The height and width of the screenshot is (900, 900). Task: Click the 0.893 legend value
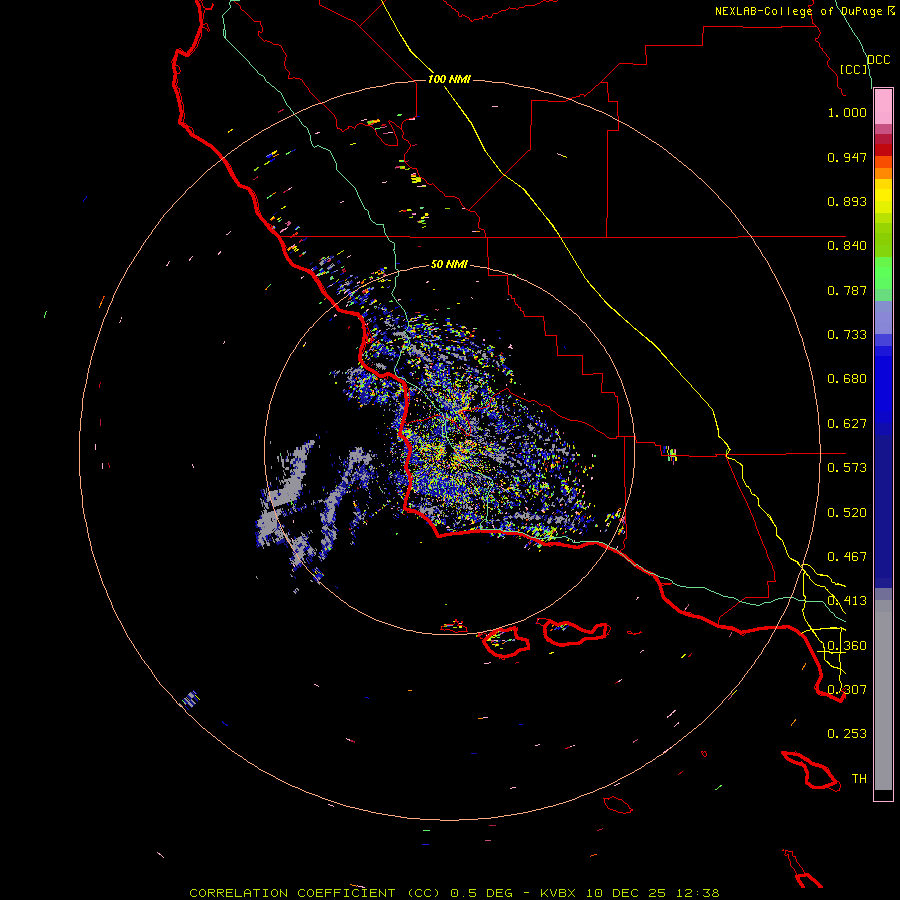(x=847, y=201)
